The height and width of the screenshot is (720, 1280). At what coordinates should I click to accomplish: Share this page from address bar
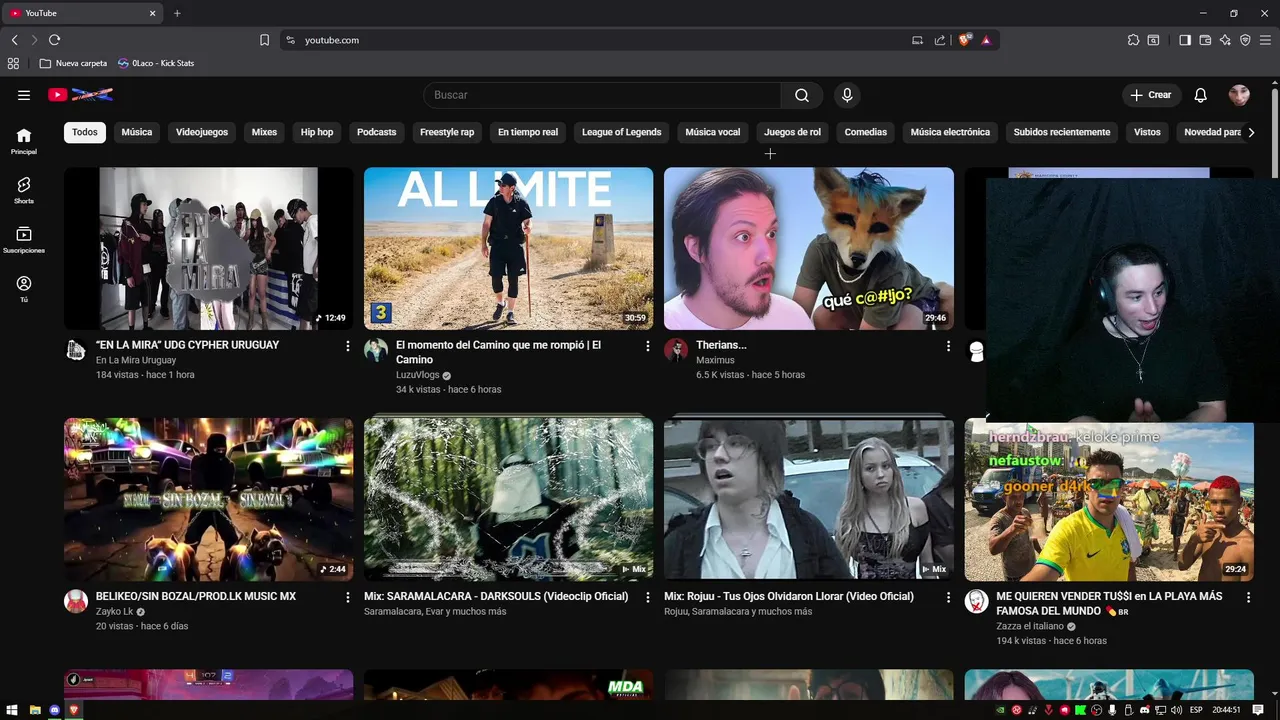tap(940, 40)
